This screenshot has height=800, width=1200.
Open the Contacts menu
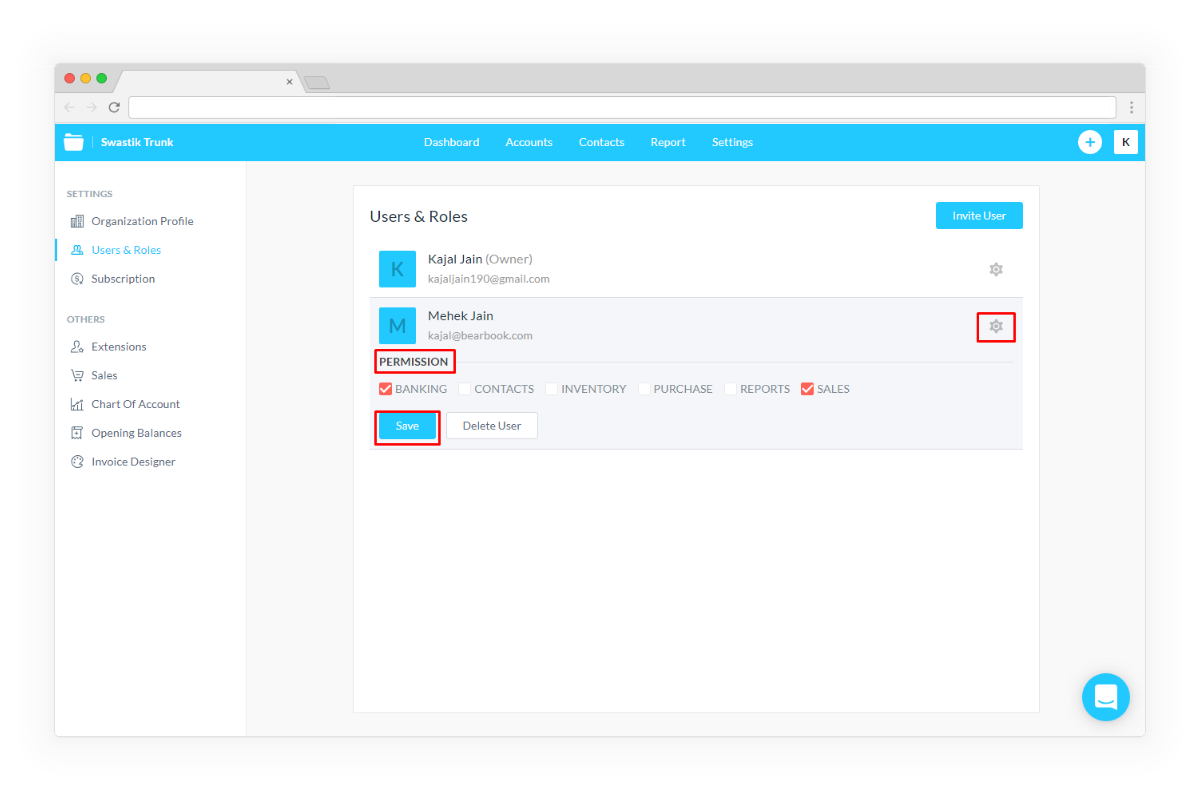pyautogui.click(x=601, y=142)
